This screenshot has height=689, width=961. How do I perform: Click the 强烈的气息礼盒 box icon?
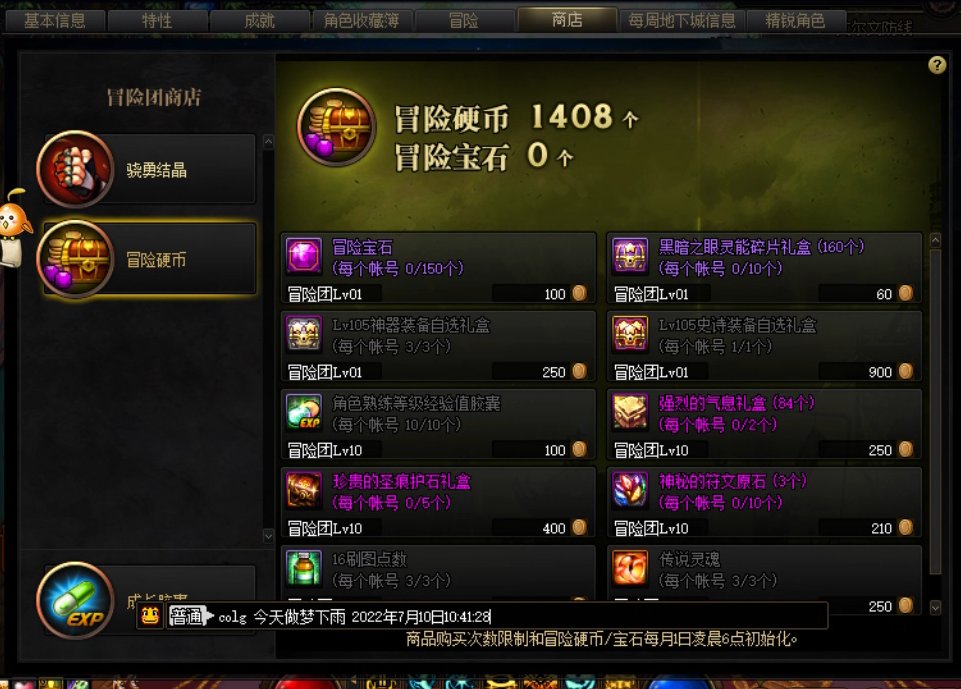point(630,412)
